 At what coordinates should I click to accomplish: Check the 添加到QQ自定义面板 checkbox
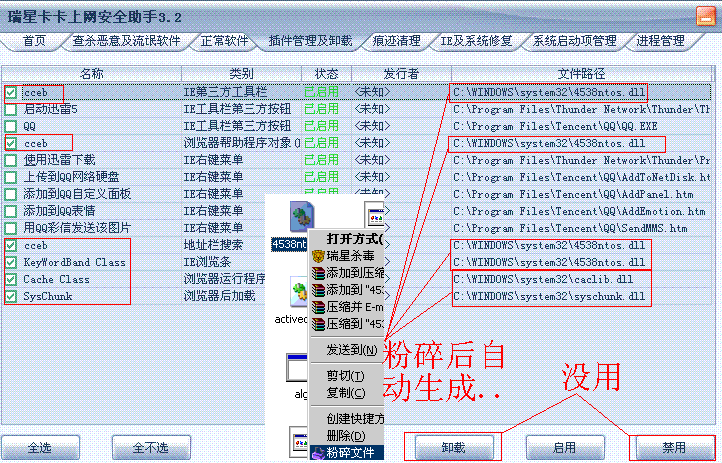click(11, 195)
